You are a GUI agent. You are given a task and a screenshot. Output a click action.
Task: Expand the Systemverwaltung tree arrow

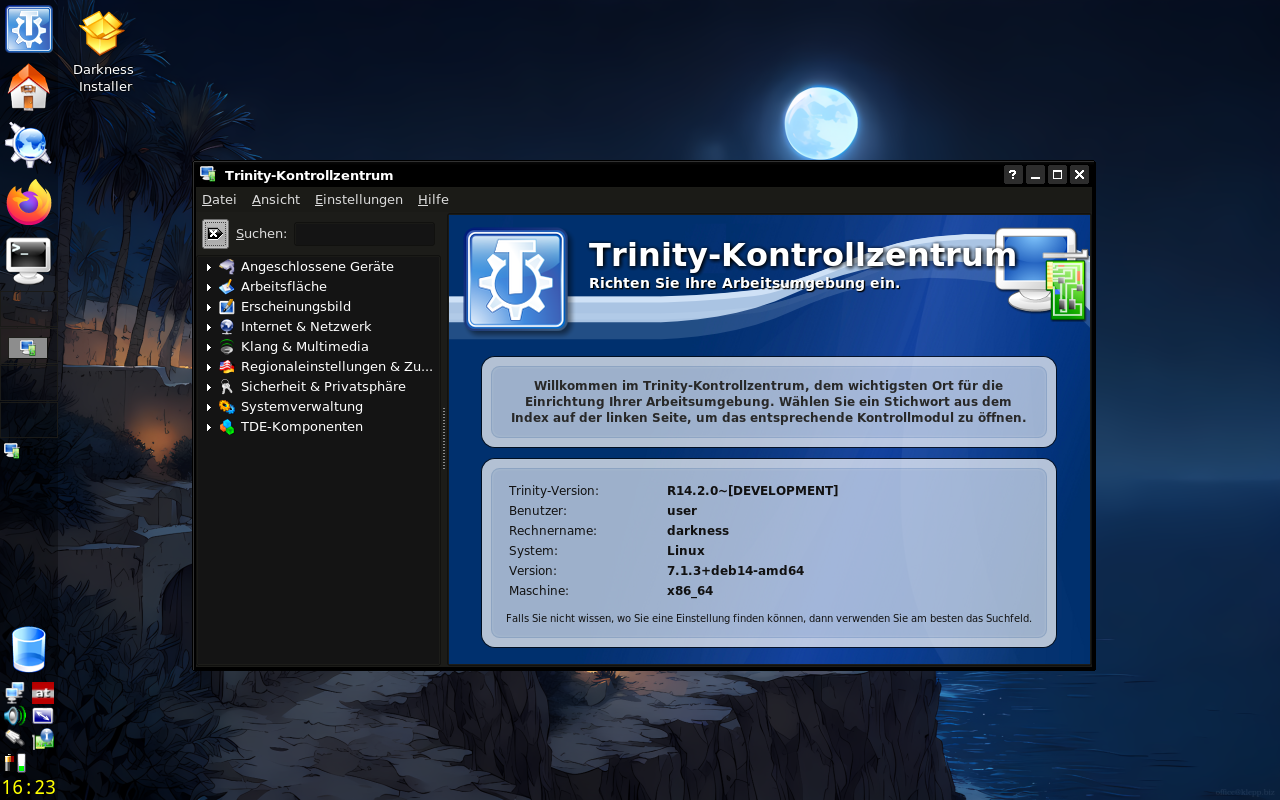(x=209, y=407)
